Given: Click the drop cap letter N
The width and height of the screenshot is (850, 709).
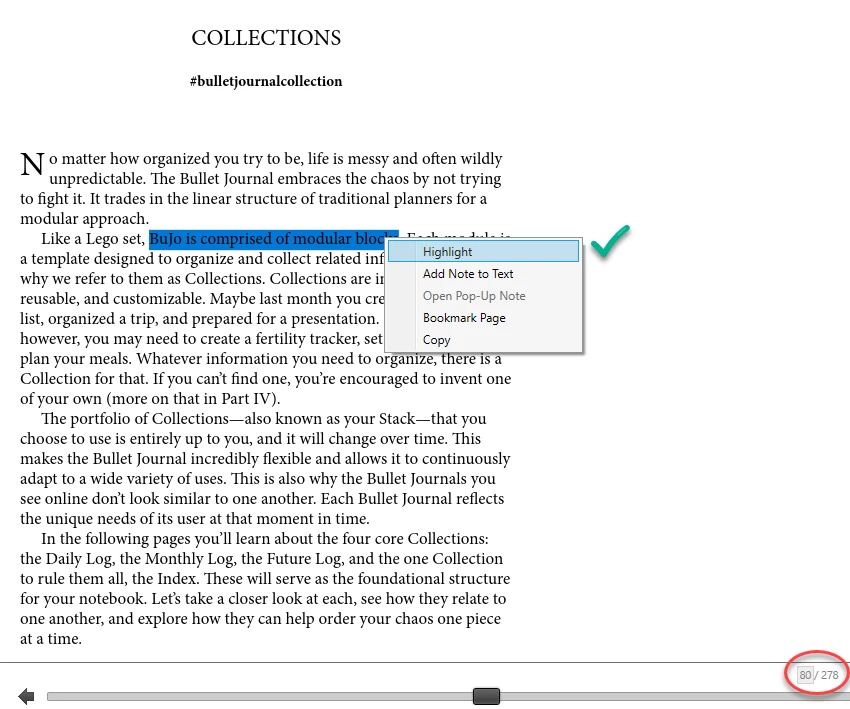Looking at the screenshot, I should tap(32, 164).
